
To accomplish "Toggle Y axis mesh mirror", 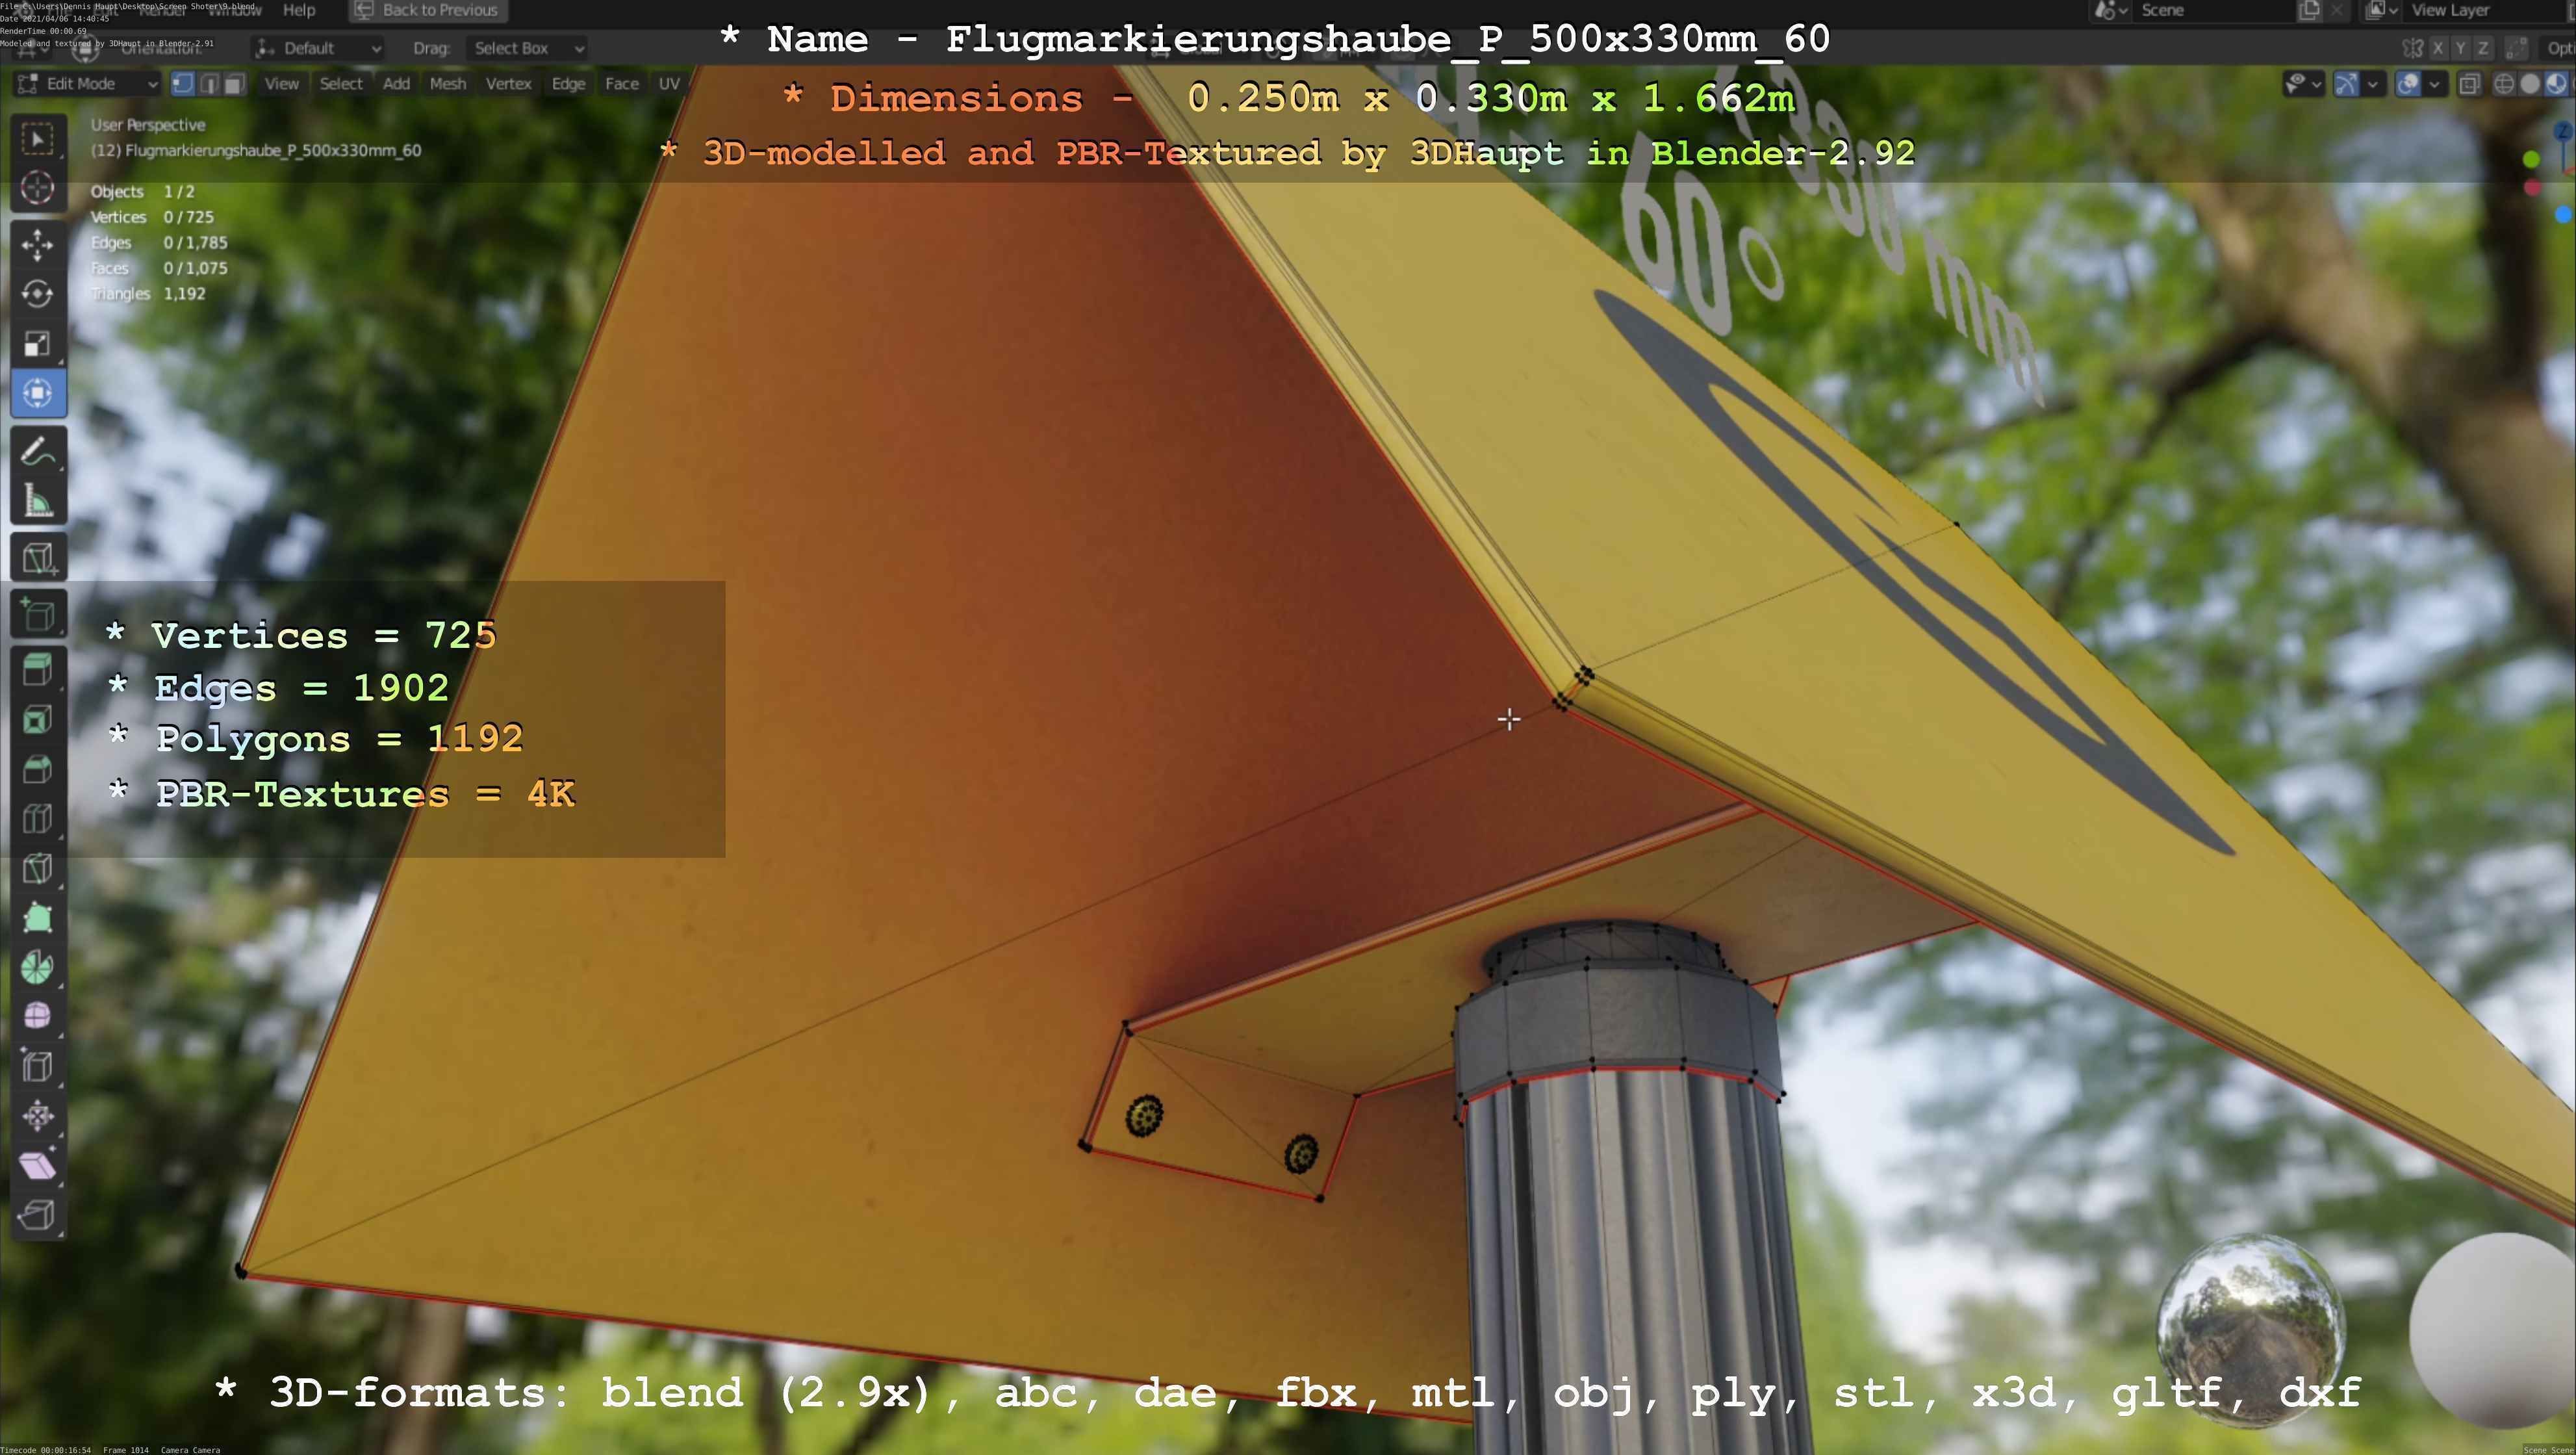I will pos(2461,48).
